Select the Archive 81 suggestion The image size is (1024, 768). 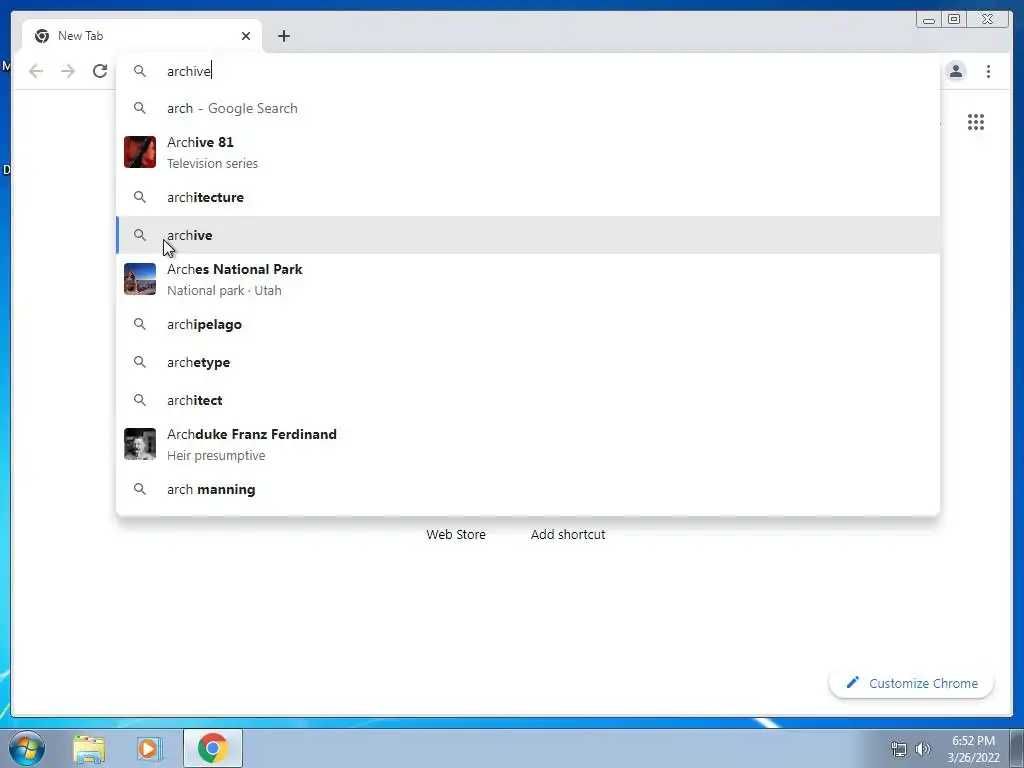coord(528,152)
